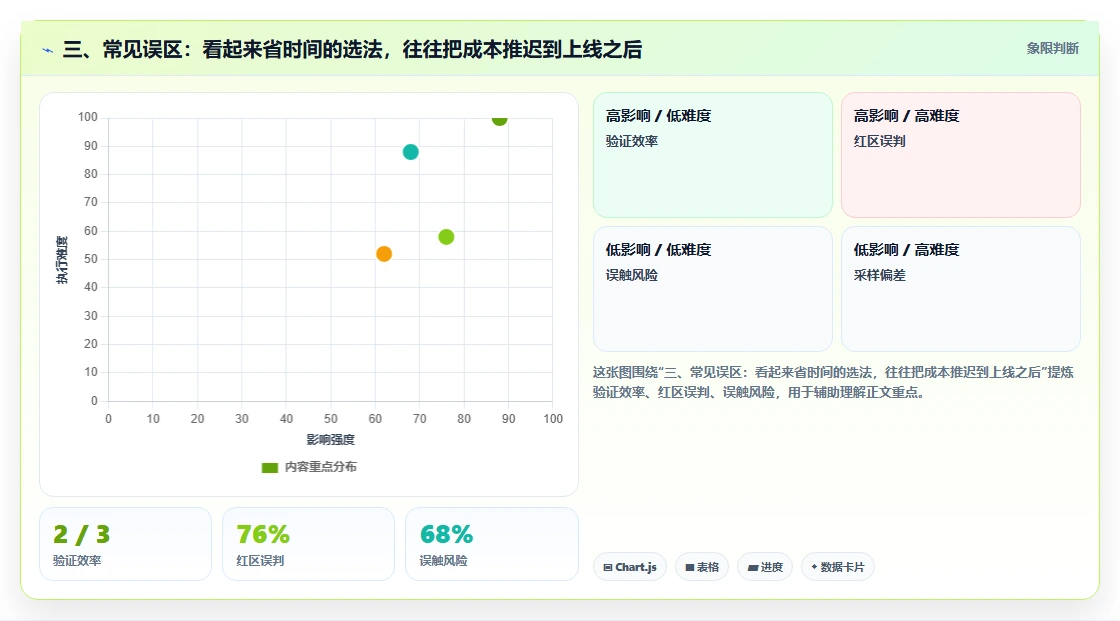Open the 低影响 / 高难度 quadrant card

point(961,289)
